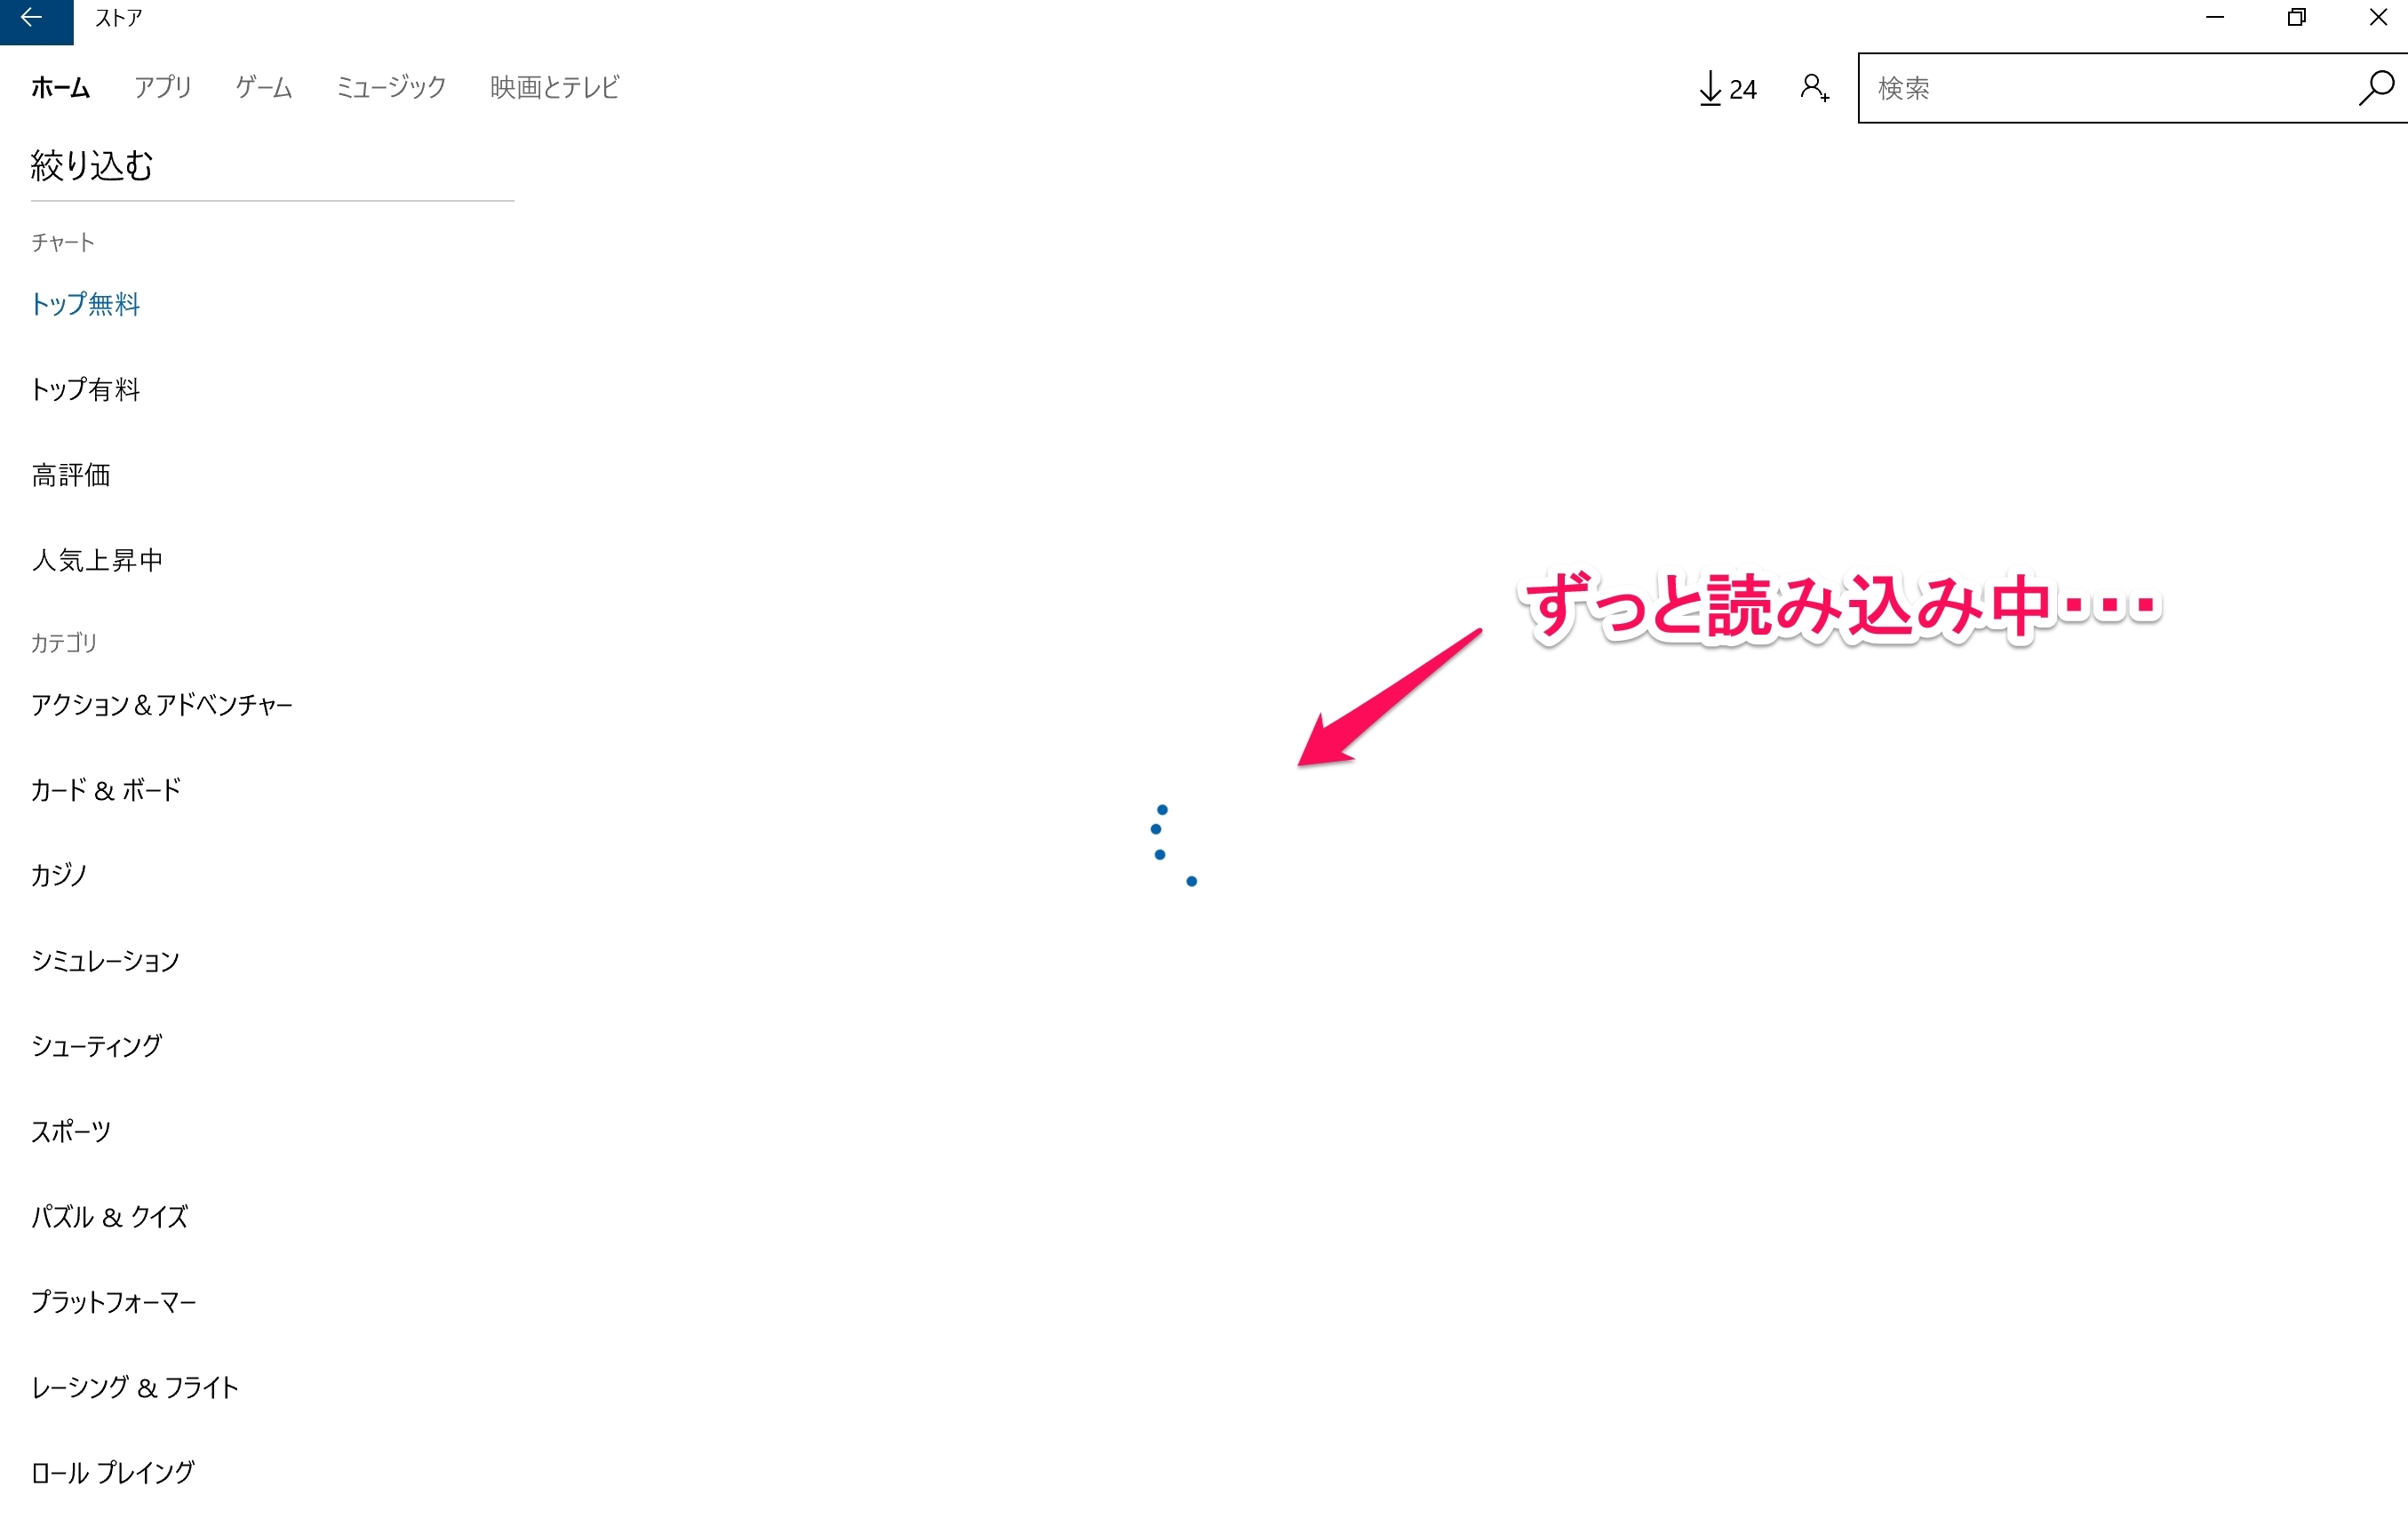Open the アプリ tab
The width and height of the screenshot is (2408, 1527).
point(163,88)
